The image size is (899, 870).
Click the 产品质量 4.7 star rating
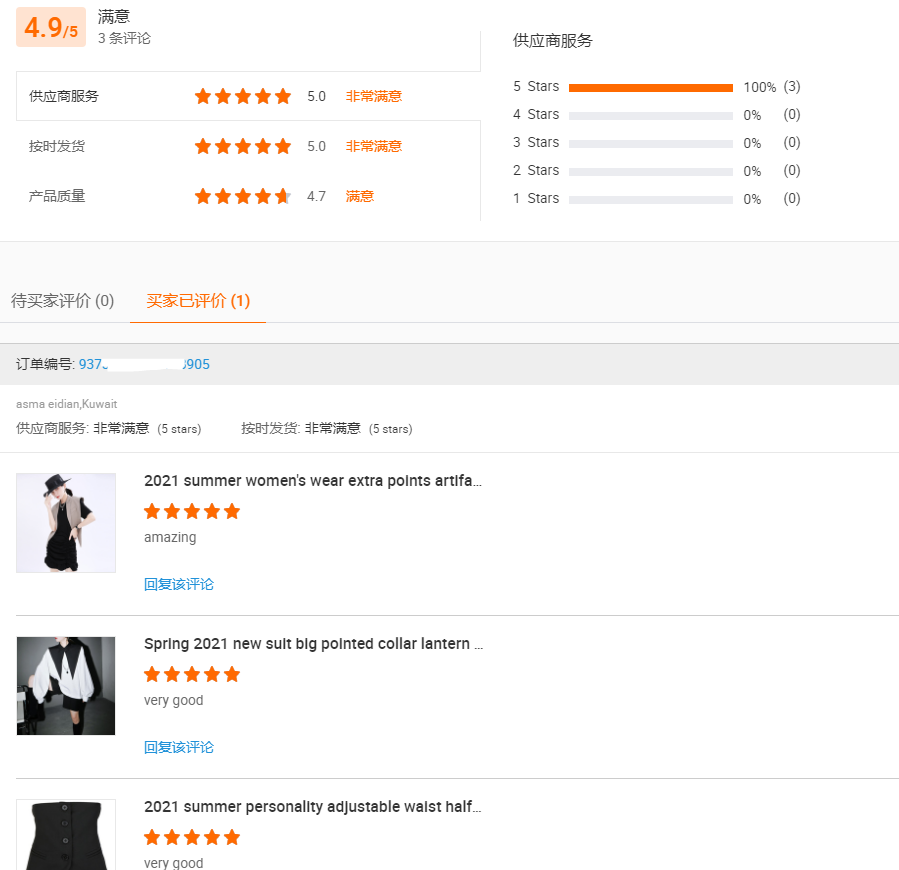(x=243, y=196)
